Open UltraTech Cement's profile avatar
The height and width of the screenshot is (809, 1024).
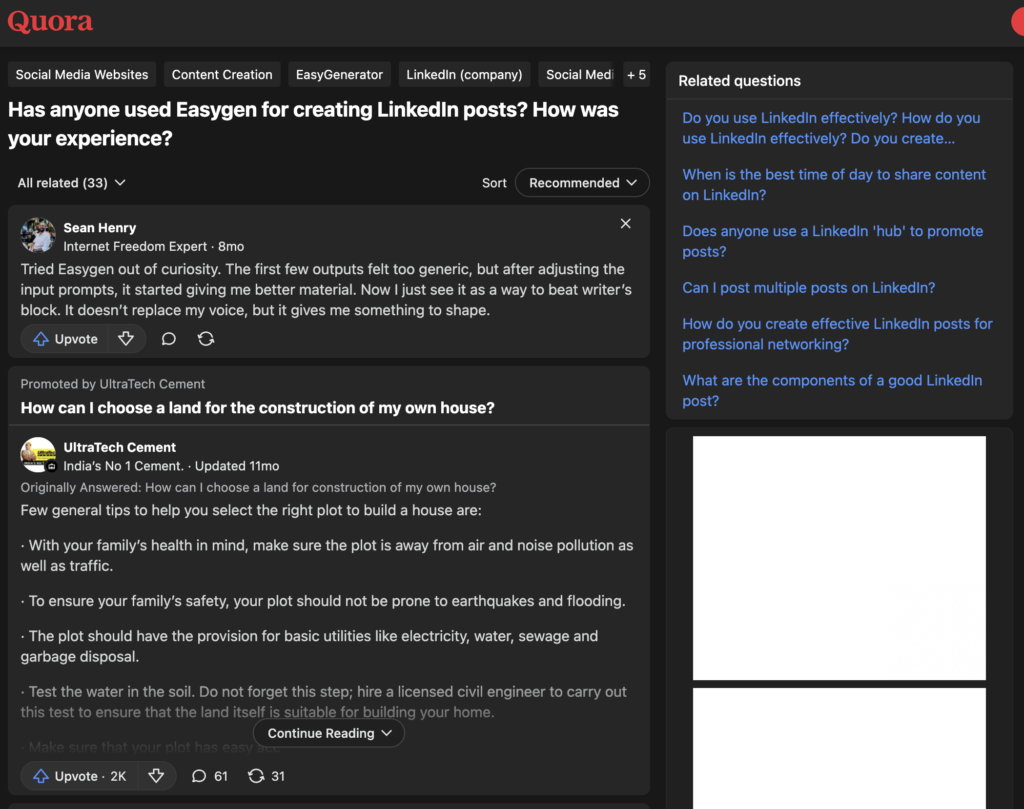click(38, 454)
